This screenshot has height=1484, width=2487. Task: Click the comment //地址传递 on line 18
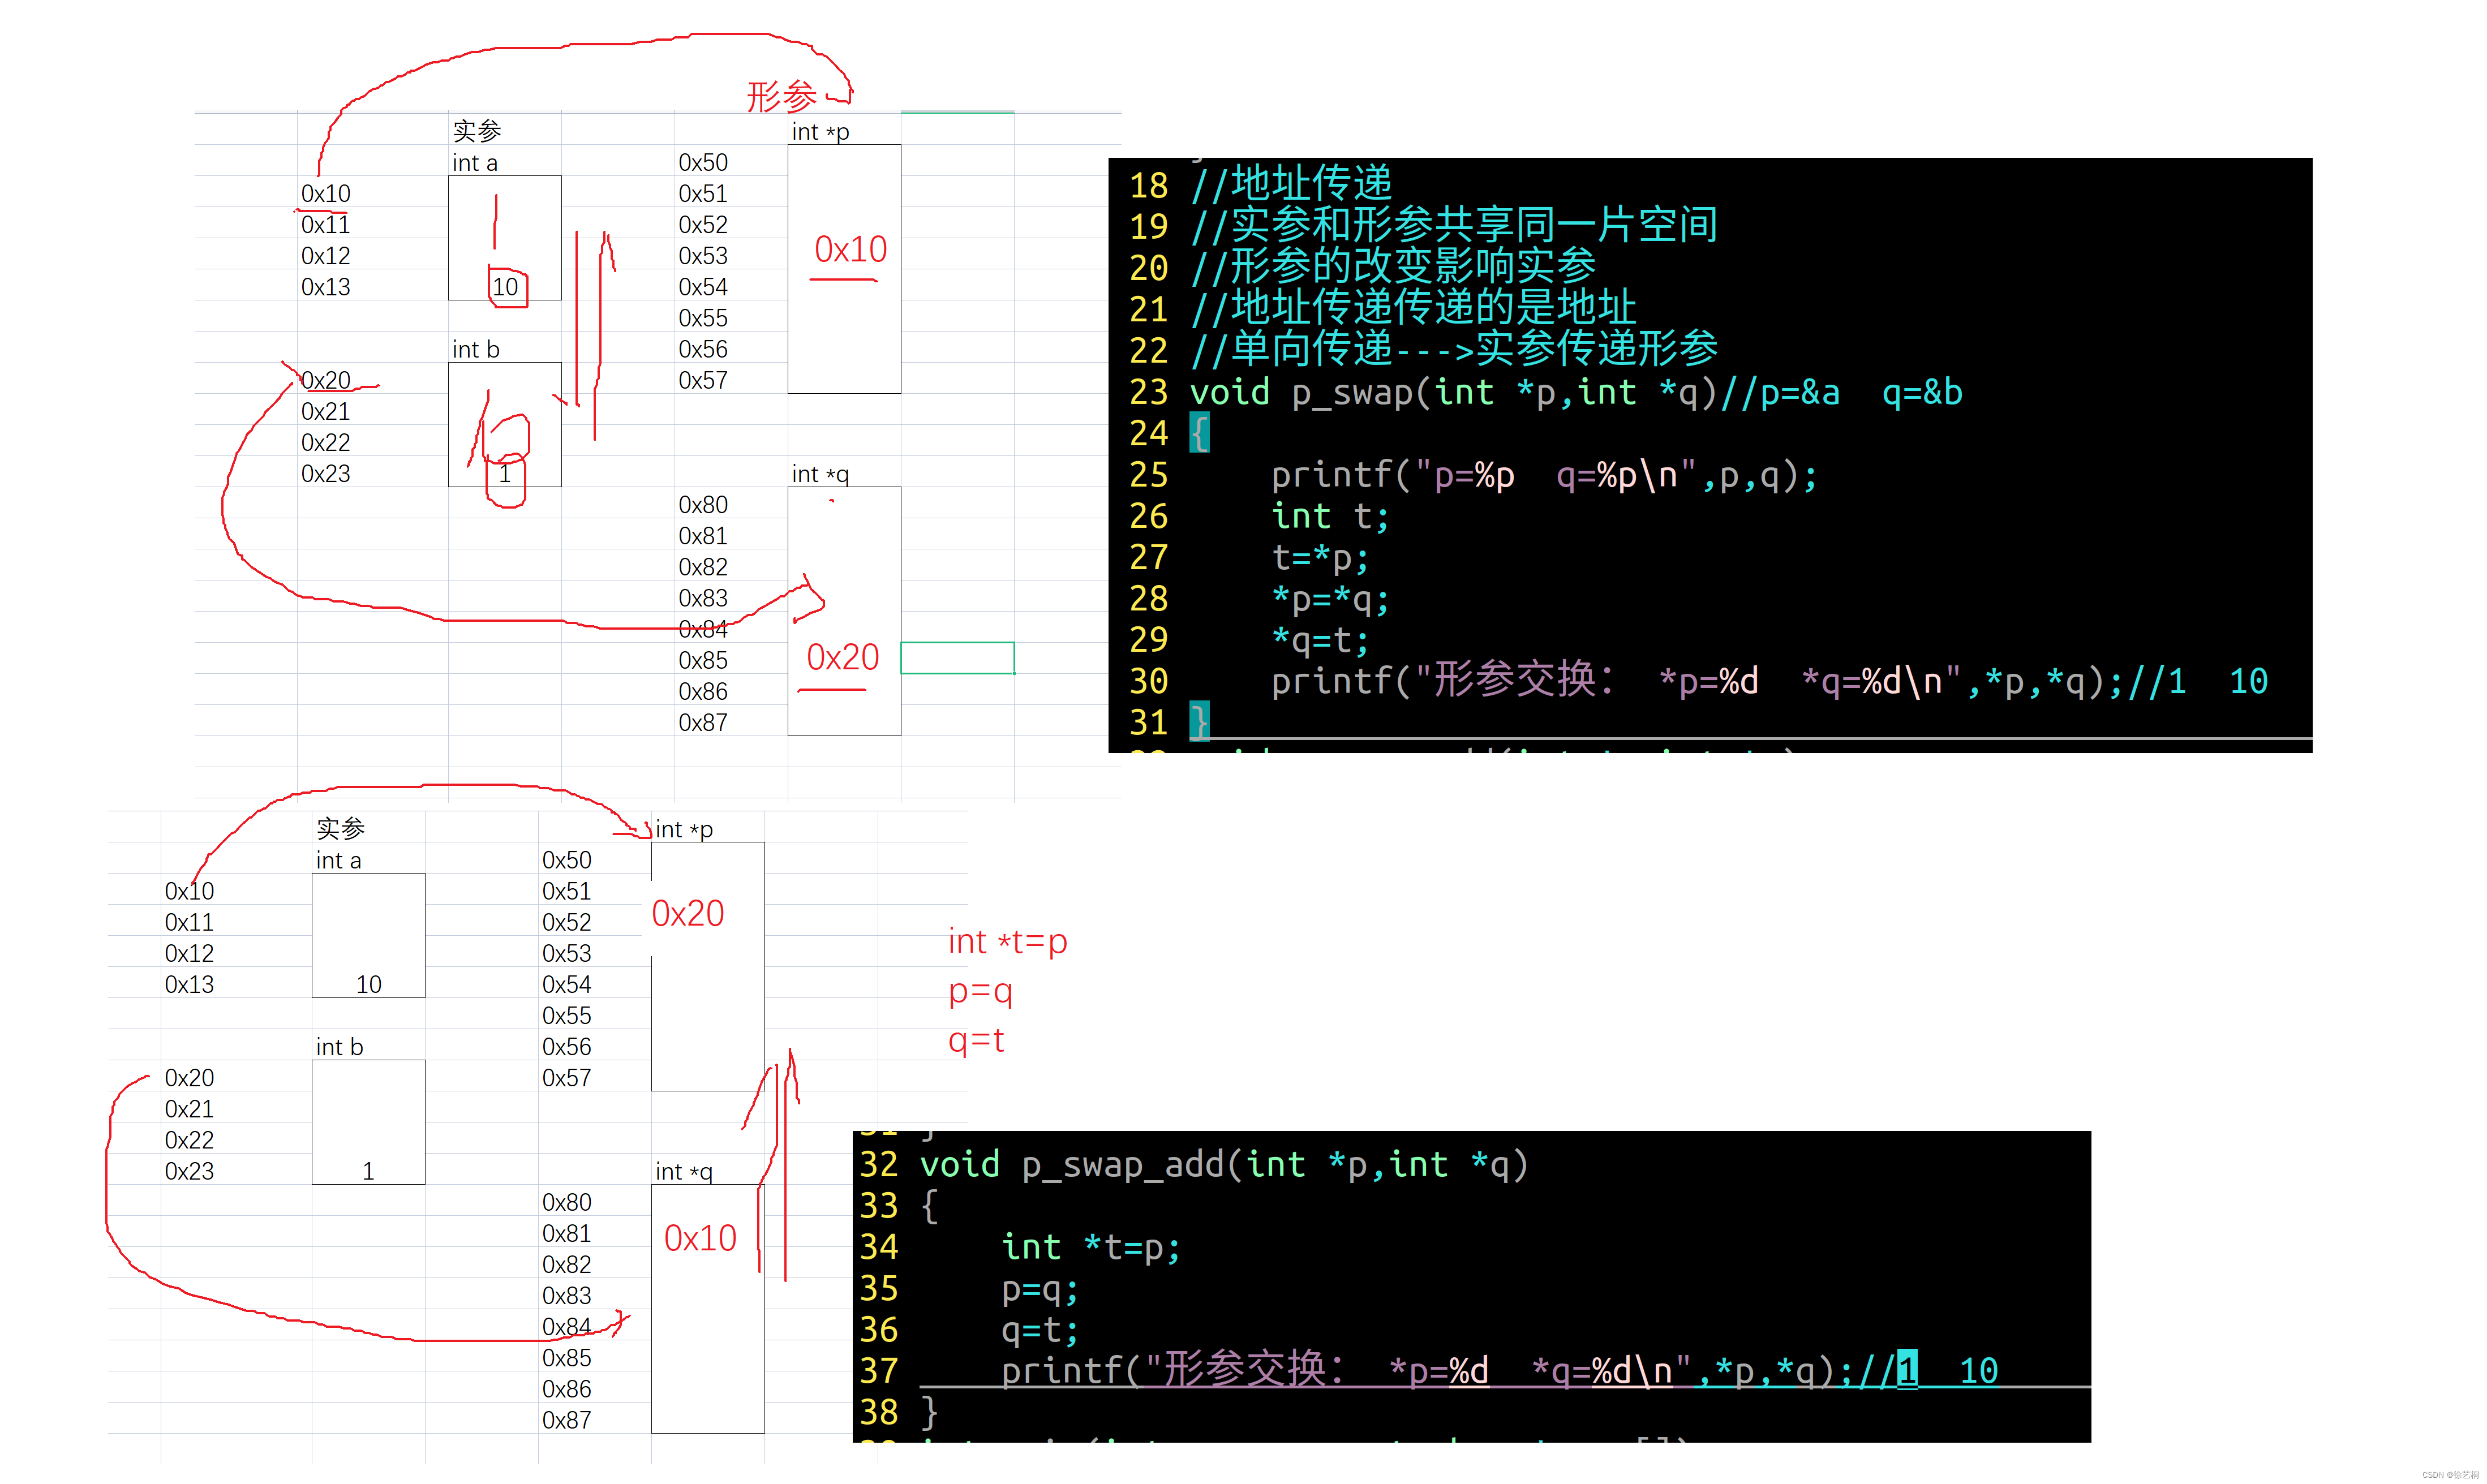click(x=1293, y=184)
